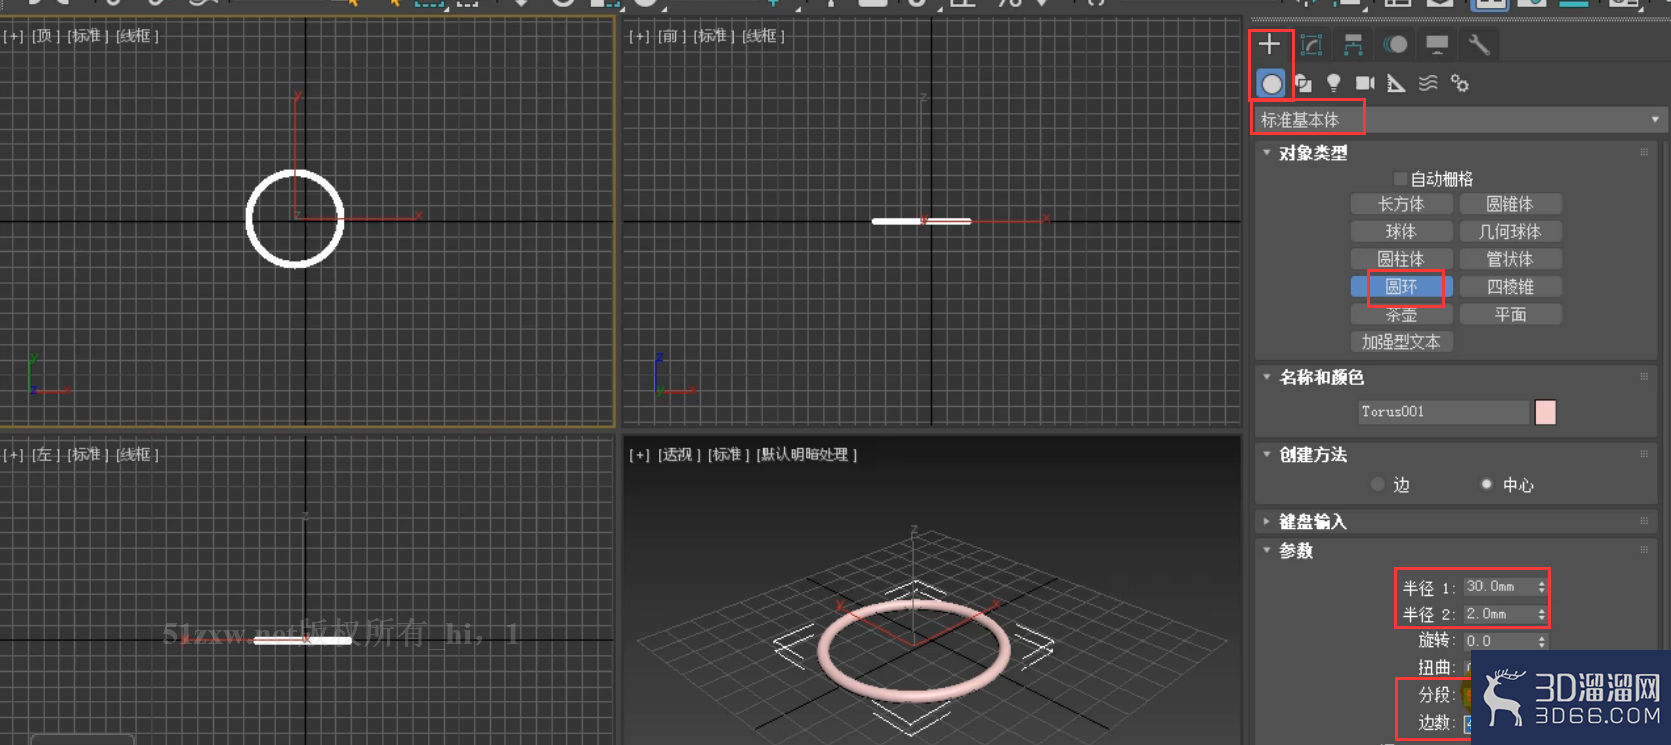Image resolution: width=1671 pixels, height=745 pixels.
Task: Click the highlighted 圆环 torus button
Action: pos(1401,287)
